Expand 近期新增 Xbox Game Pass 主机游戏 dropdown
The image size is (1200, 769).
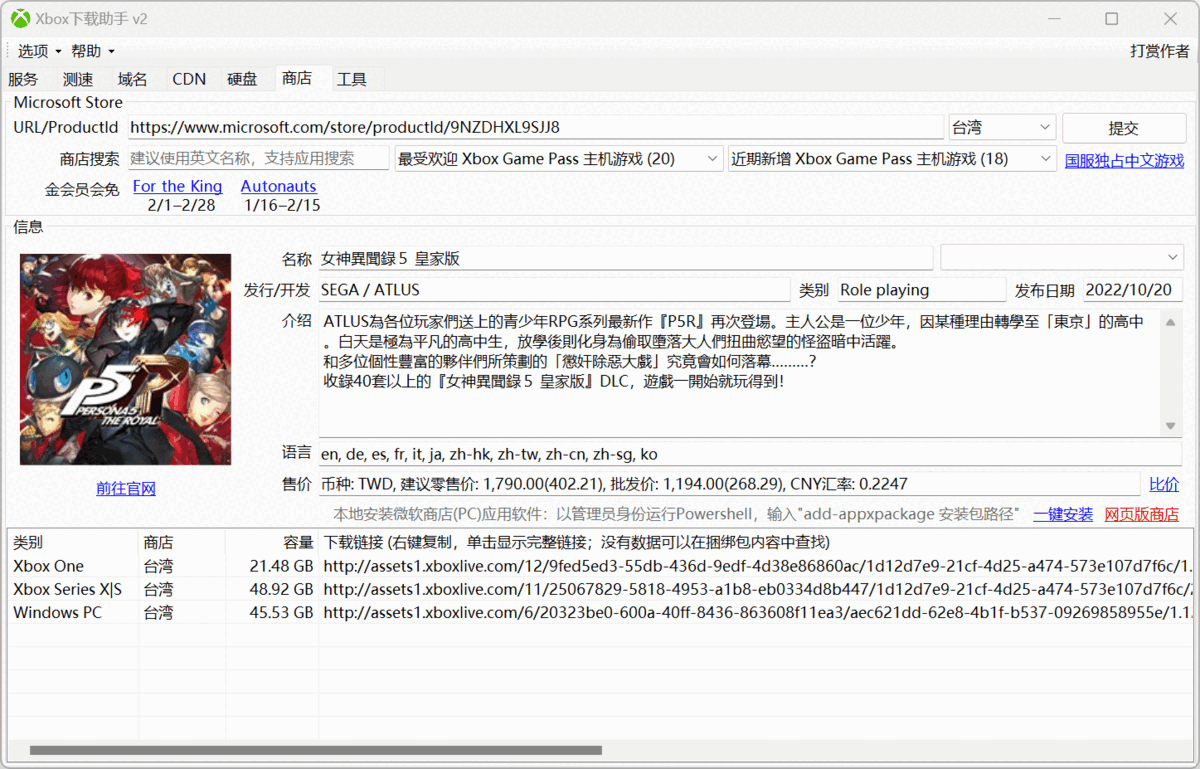892,158
